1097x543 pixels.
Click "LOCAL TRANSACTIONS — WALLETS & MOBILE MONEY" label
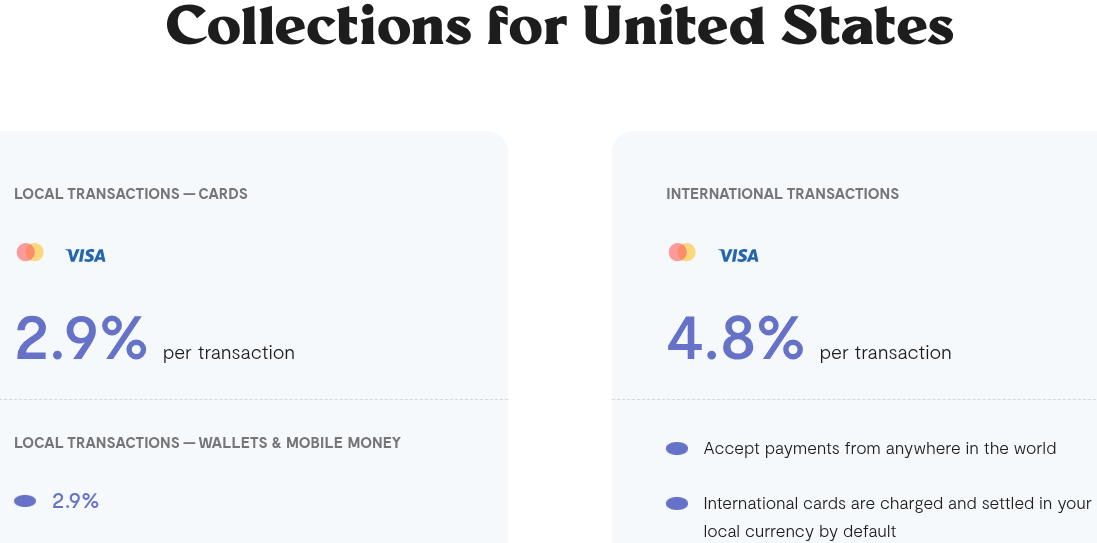tap(207, 443)
